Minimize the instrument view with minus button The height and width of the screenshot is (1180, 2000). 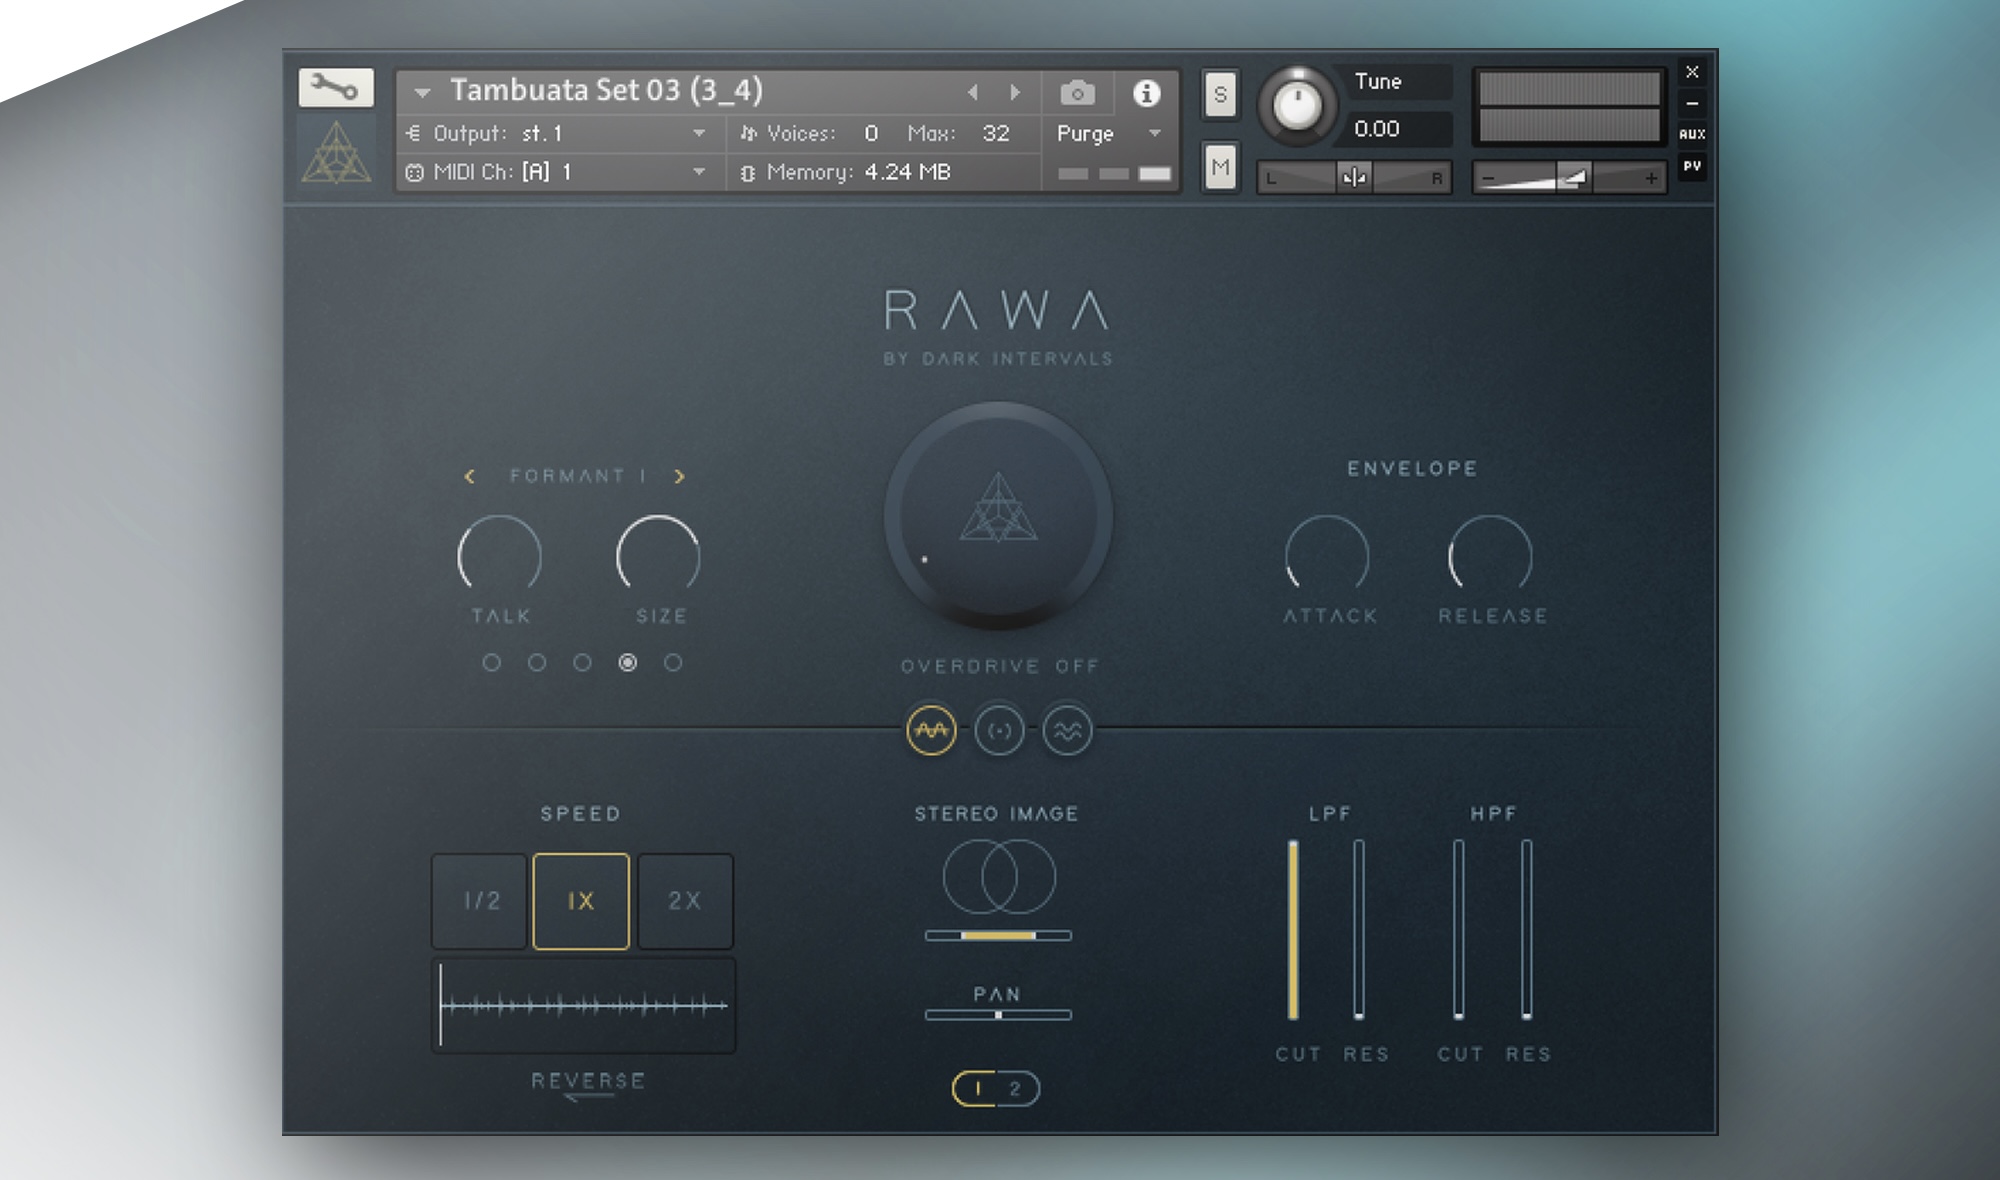tap(1692, 103)
